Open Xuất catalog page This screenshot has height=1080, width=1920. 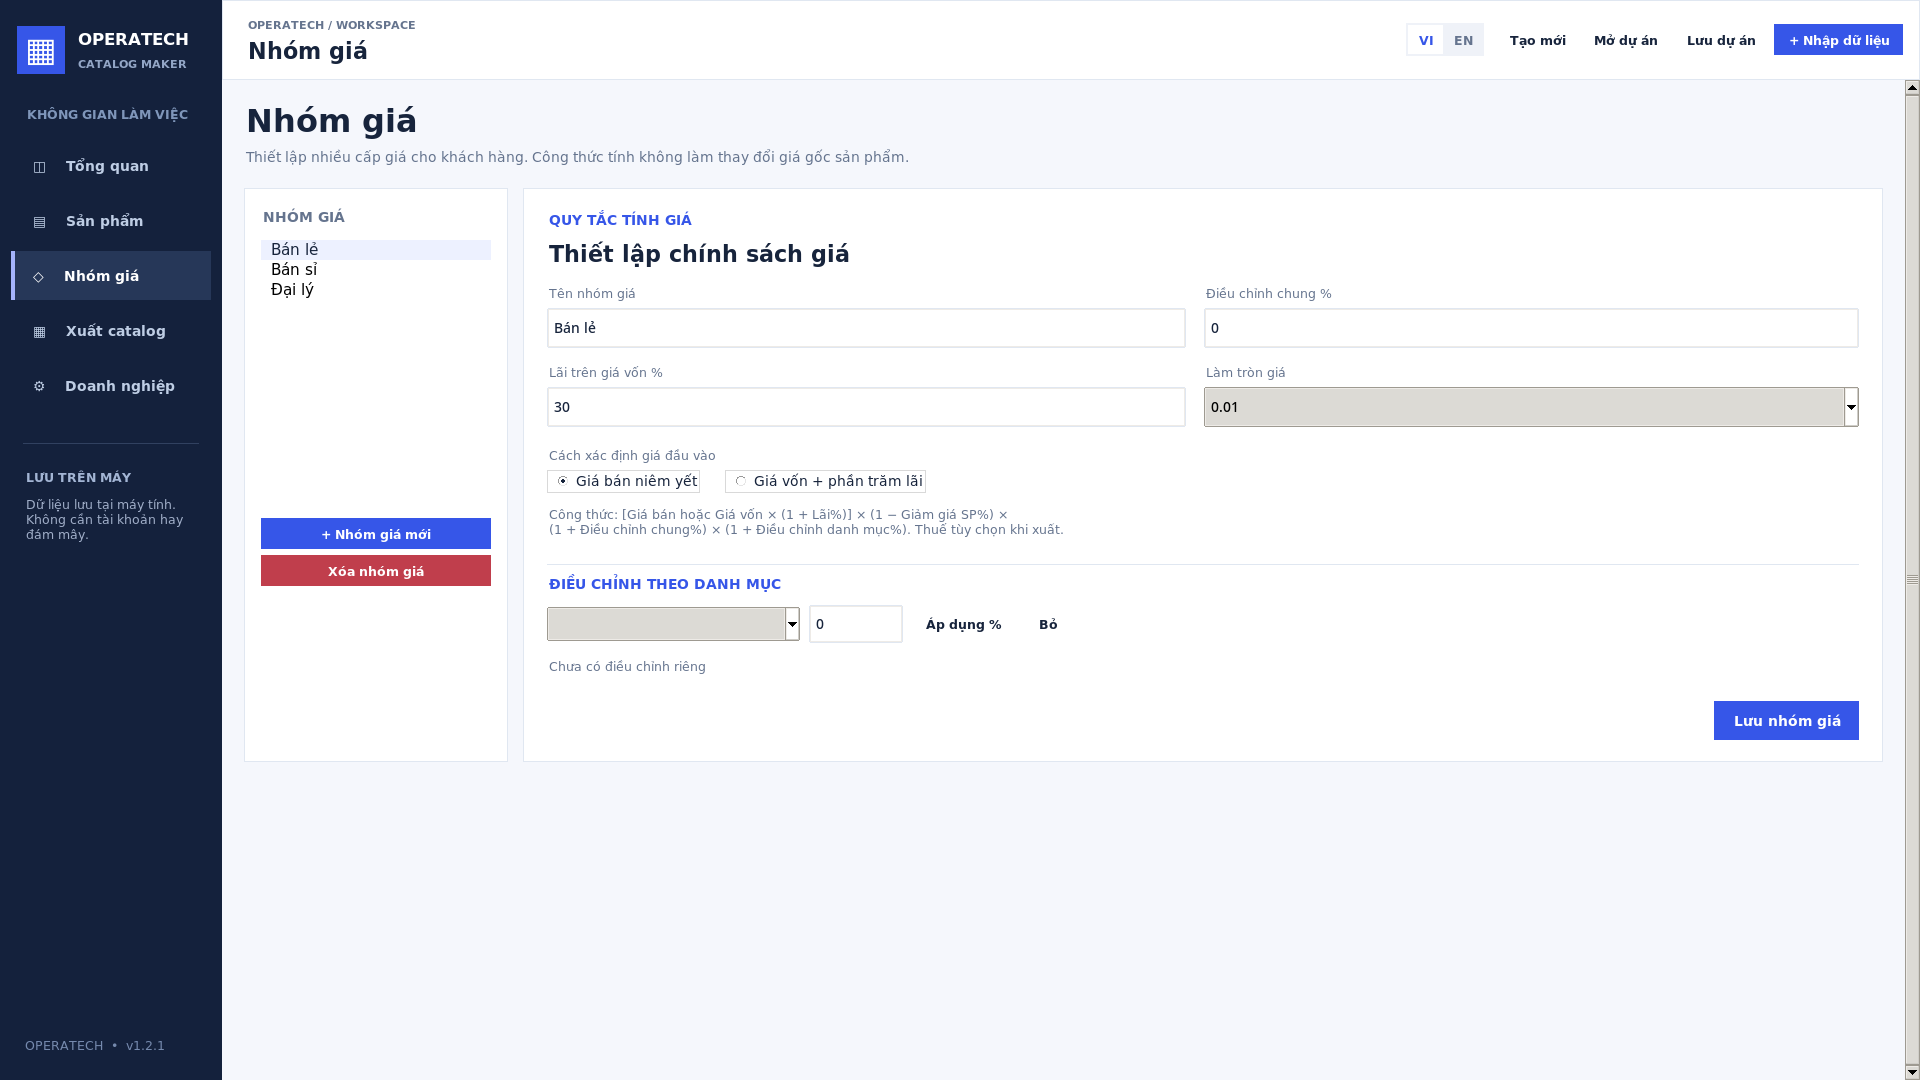click(x=111, y=331)
